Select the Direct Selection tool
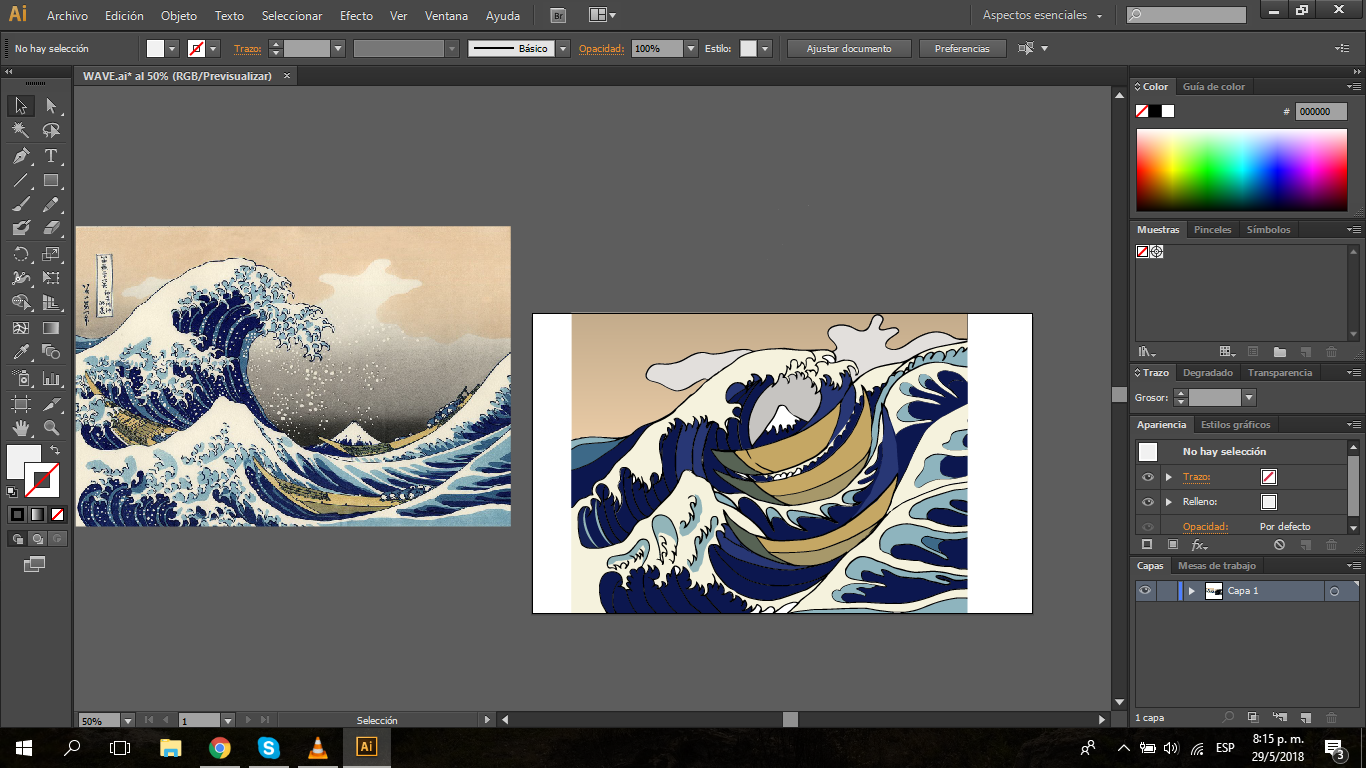This screenshot has height=768, width=1366. point(51,105)
